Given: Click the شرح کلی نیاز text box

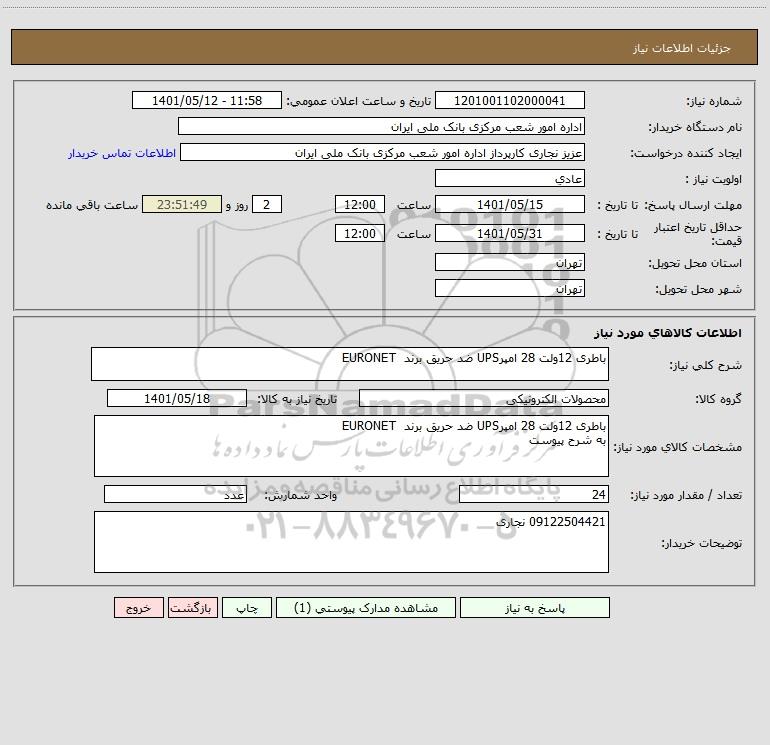Looking at the screenshot, I should coord(350,364).
